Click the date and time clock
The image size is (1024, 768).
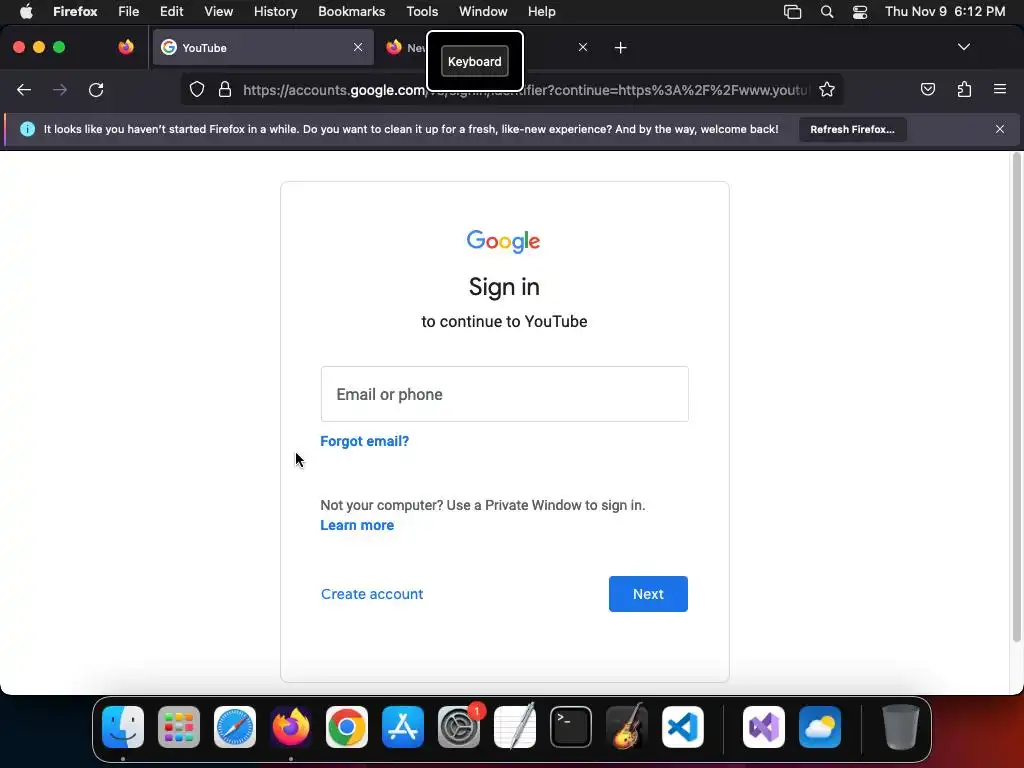pyautogui.click(x=945, y=11)
